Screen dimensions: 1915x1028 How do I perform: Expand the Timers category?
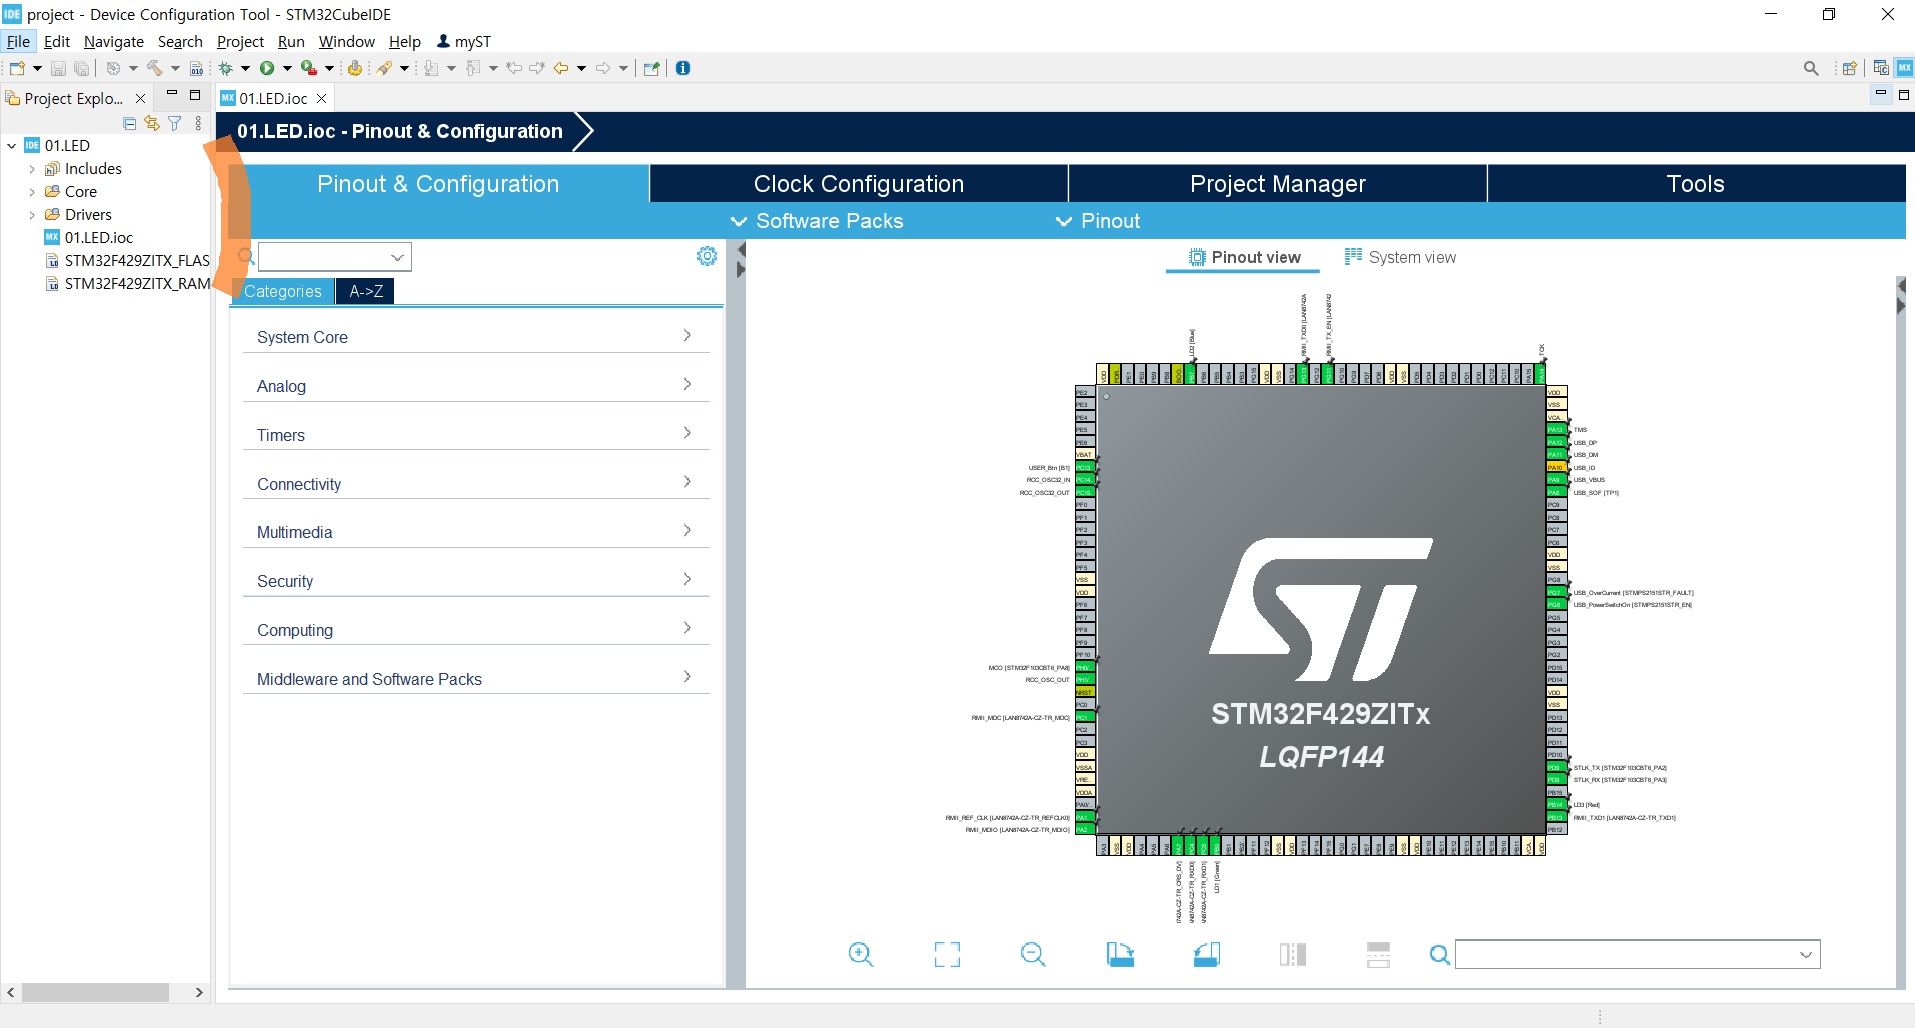pyautogui.click(x=476, y=435)
